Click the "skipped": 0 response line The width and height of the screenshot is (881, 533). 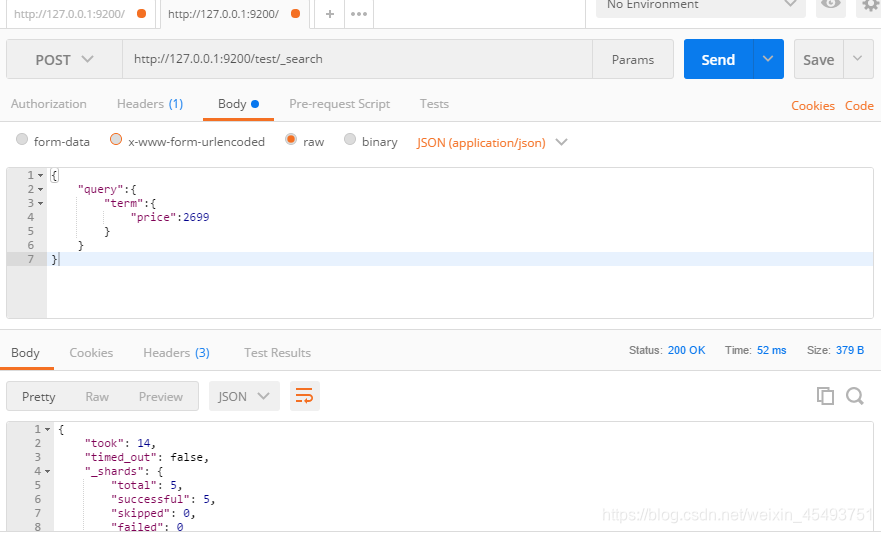(x=153, y=513)
